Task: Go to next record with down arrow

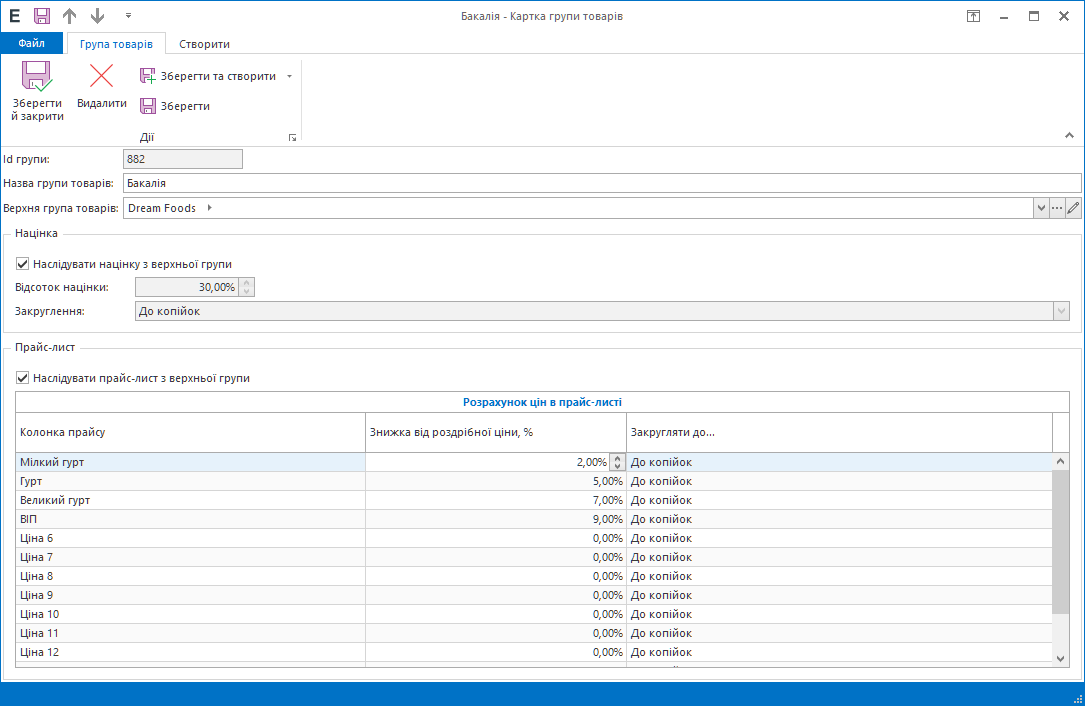Action: pos(97,16)
